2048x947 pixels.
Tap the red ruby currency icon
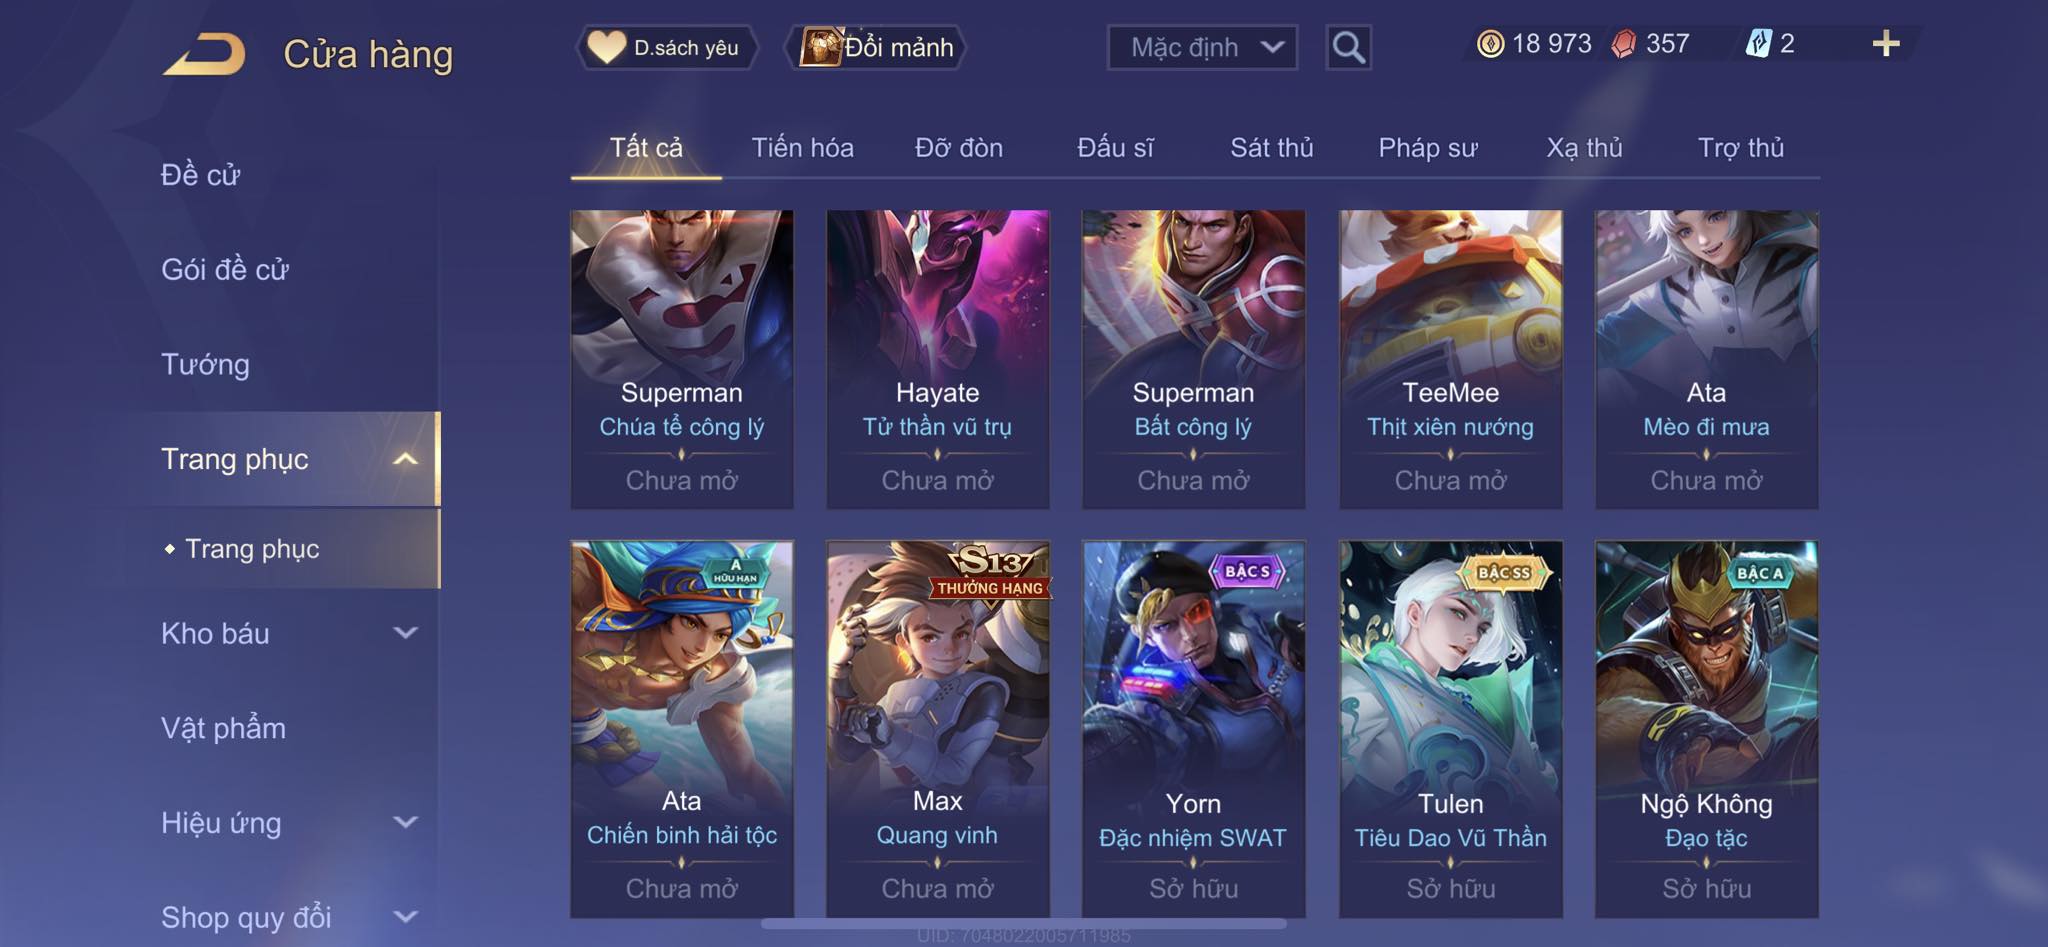(x=1624, y=44)
